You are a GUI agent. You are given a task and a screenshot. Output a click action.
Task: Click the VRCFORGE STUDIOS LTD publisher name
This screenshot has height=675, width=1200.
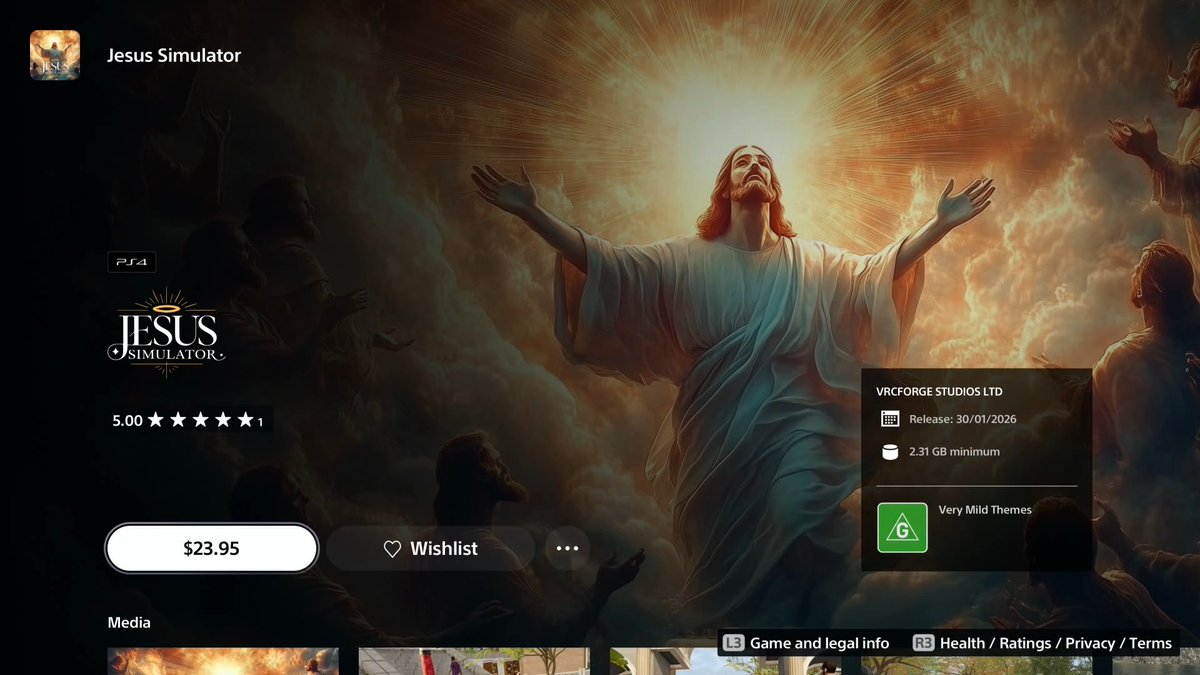[x=939, y=392]
